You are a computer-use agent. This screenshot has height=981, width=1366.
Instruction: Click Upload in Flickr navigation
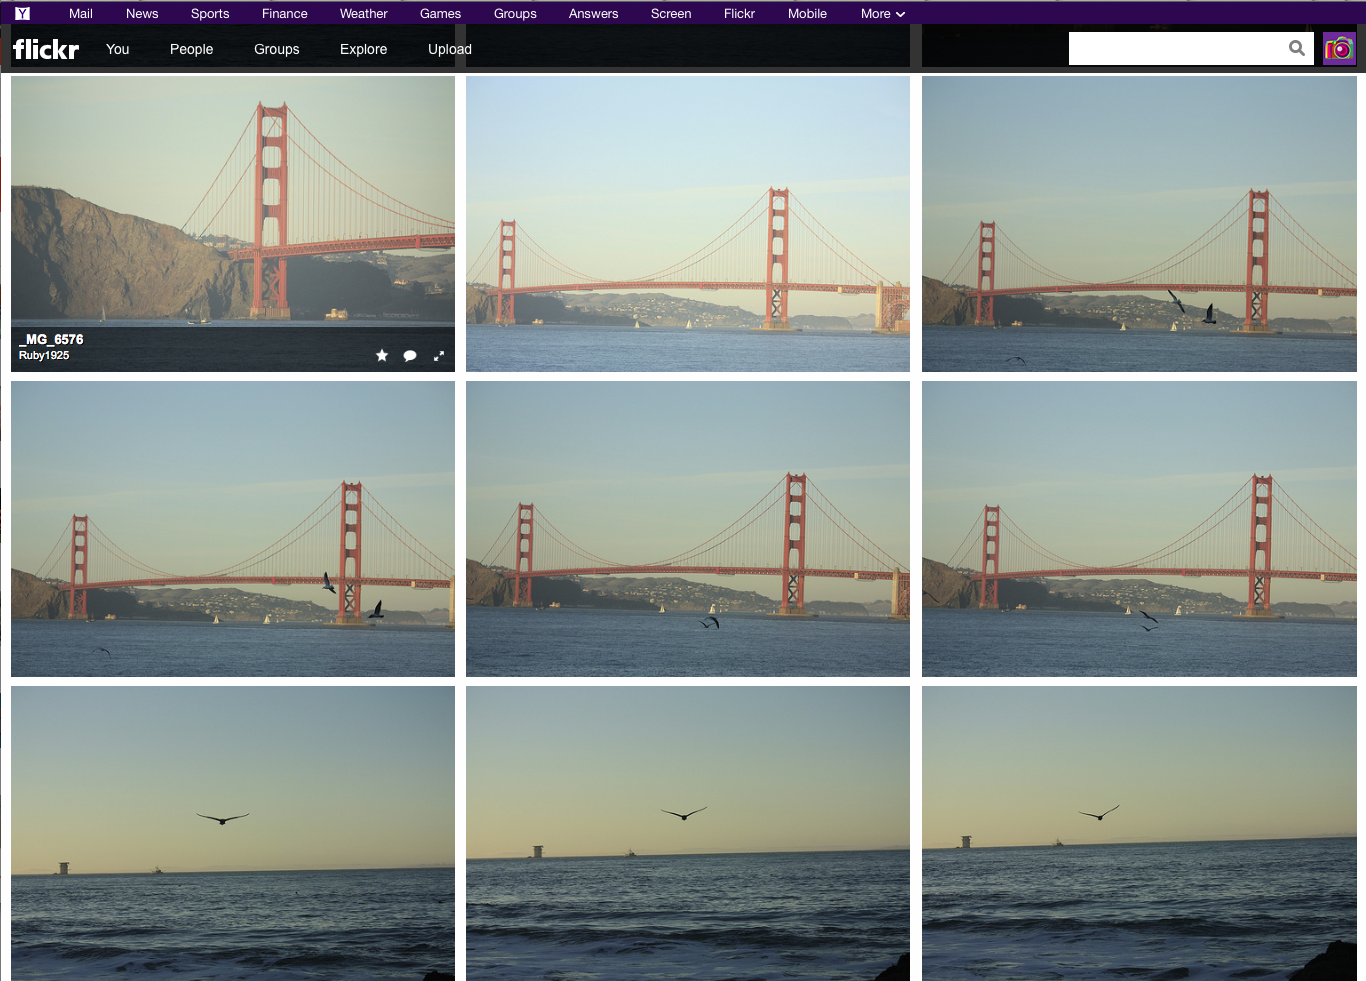tap(450, 49)
